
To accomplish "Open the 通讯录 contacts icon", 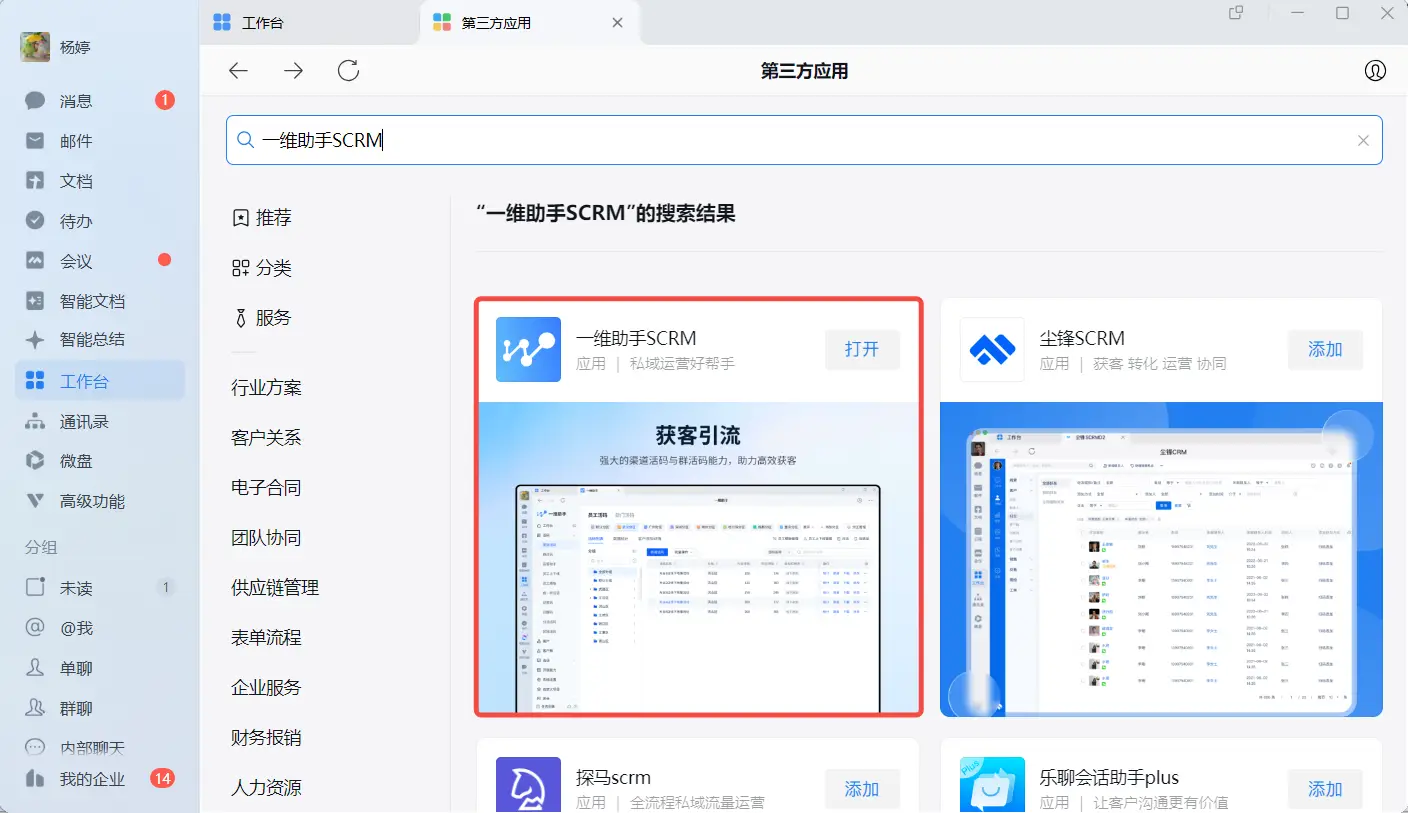I will click(35, 421).
